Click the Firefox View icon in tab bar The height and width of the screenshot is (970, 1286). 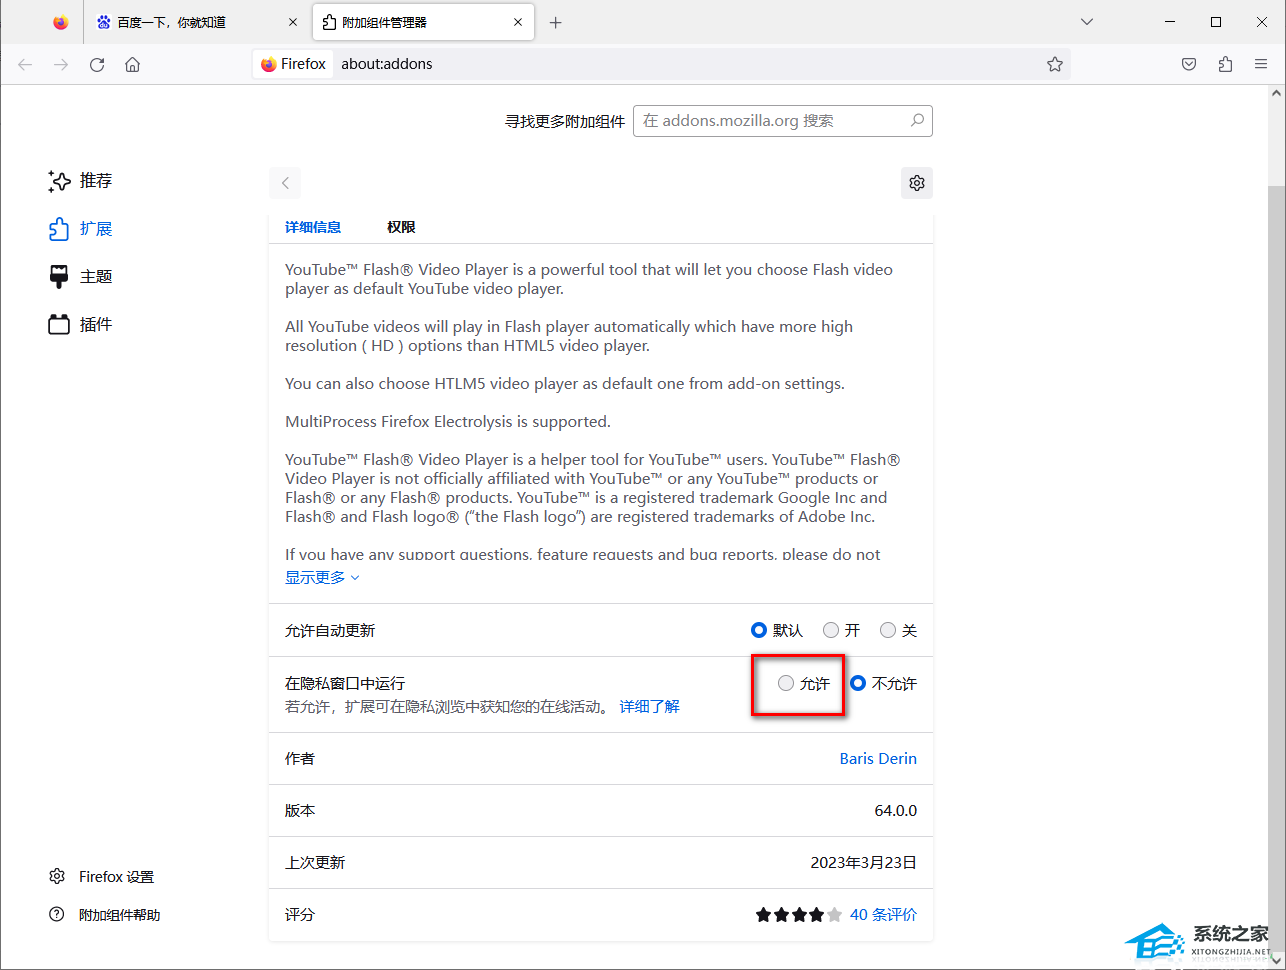[x=61, y=22]
